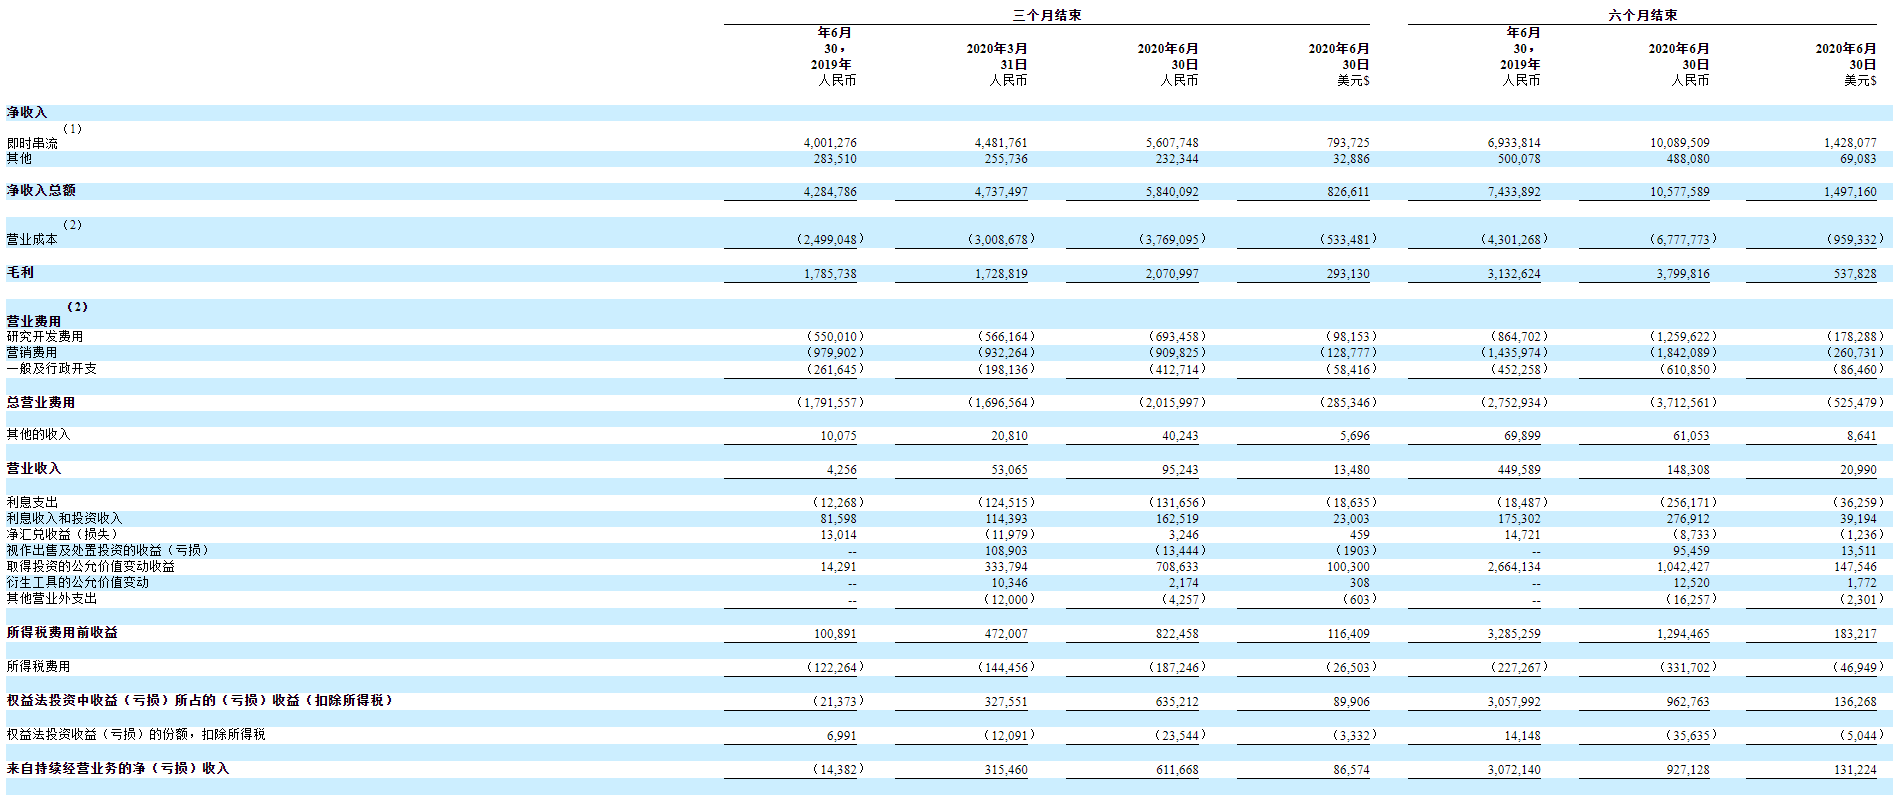This screenshot has width=1893, height=798.
Task: Click the value 10,346
Action: [1009, 582]
